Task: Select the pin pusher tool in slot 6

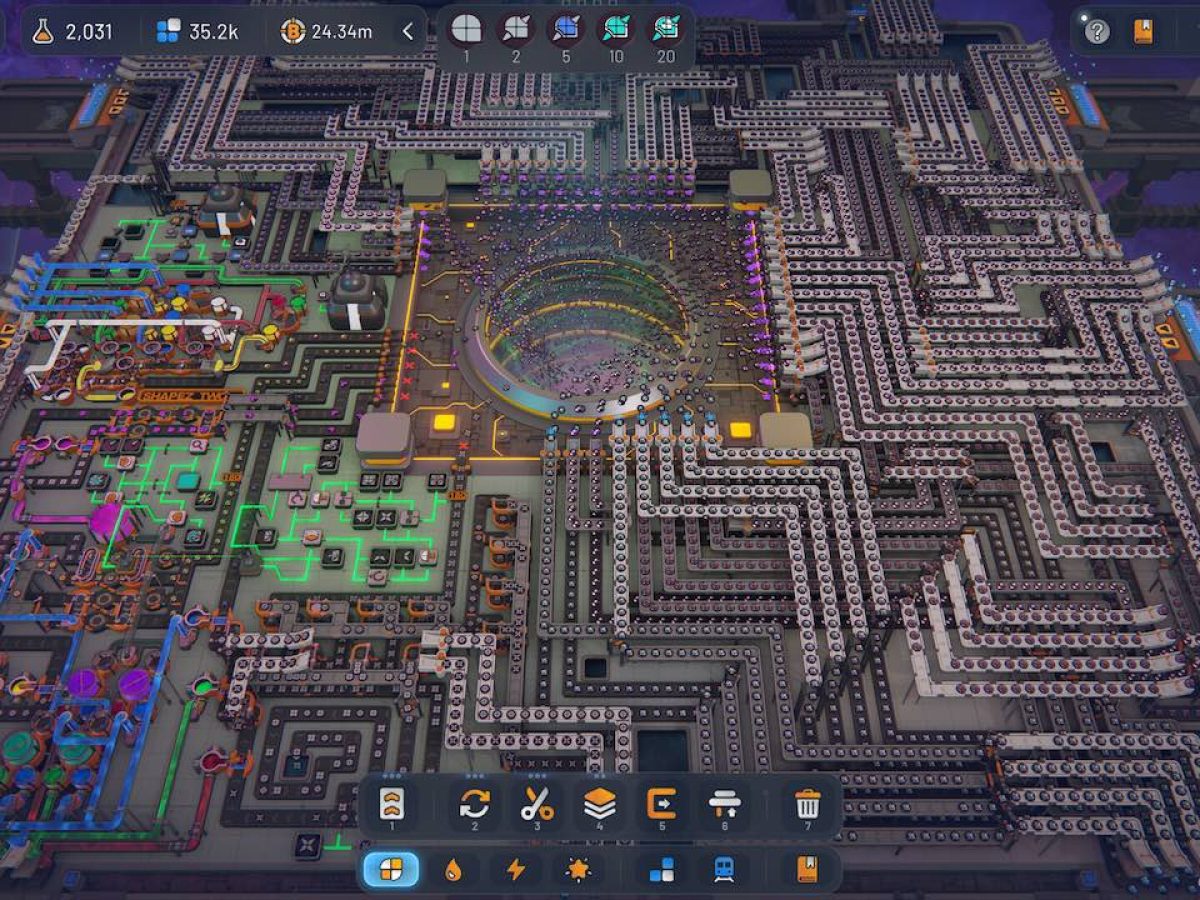Action: 724,804
